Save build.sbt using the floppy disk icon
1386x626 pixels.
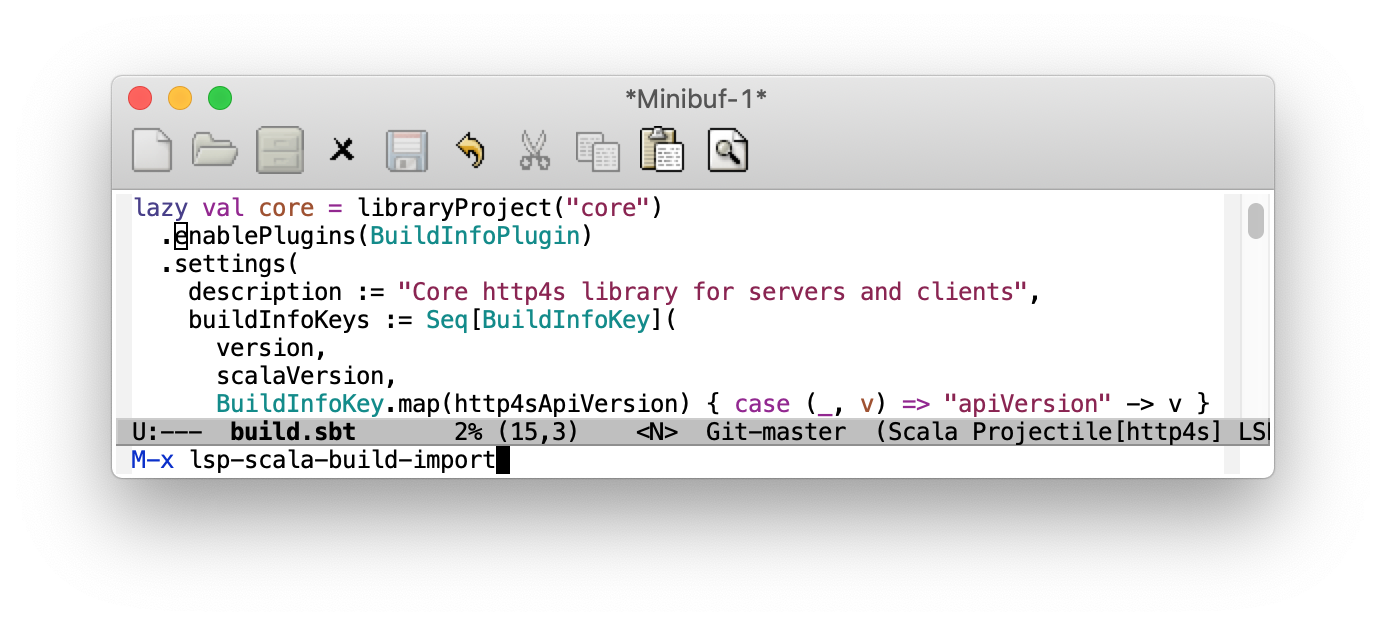pos(406,149)
